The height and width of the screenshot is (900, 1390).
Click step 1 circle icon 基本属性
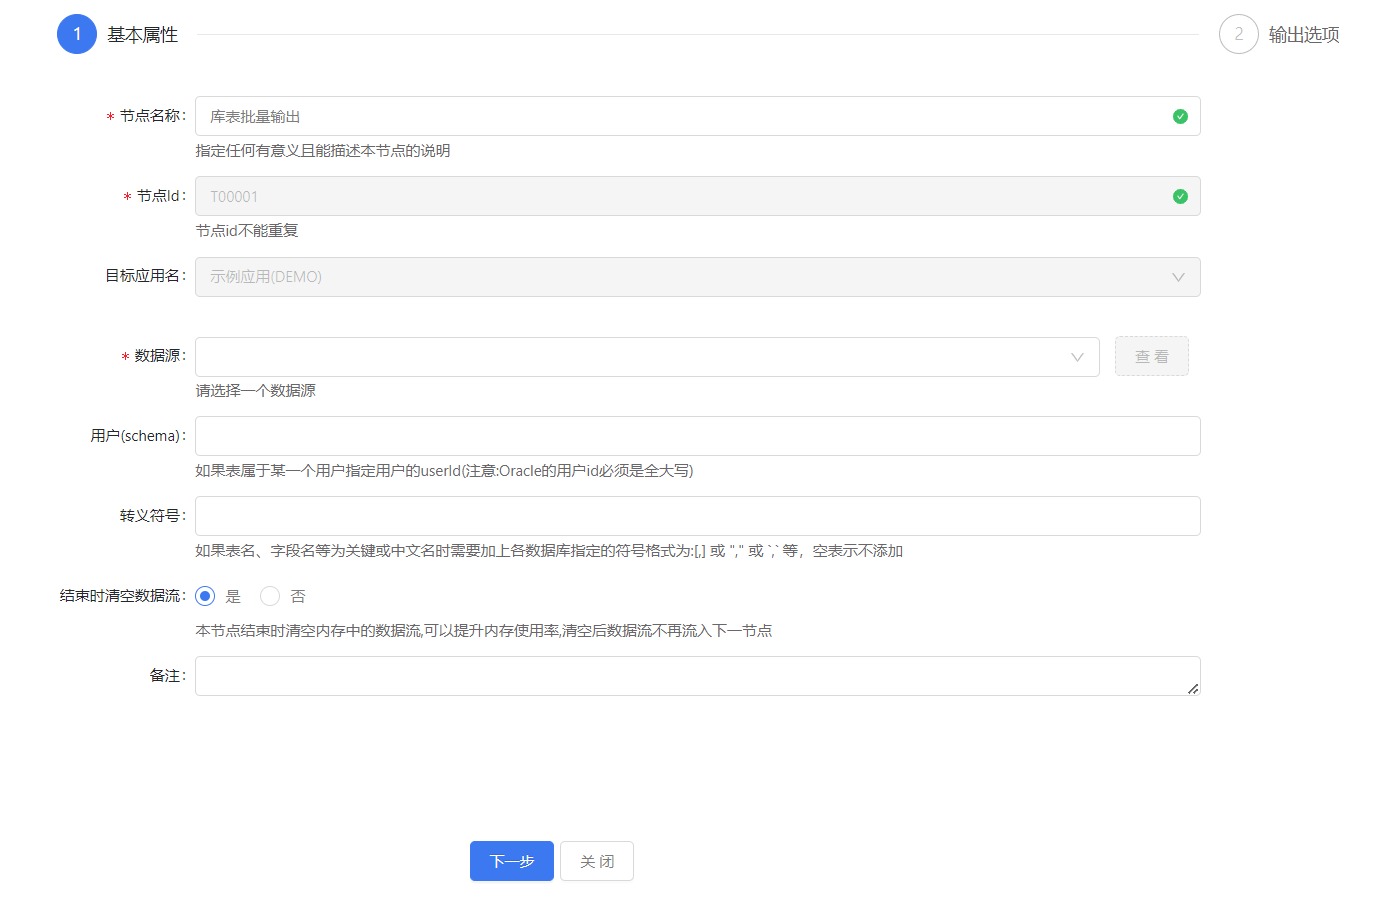77,34
